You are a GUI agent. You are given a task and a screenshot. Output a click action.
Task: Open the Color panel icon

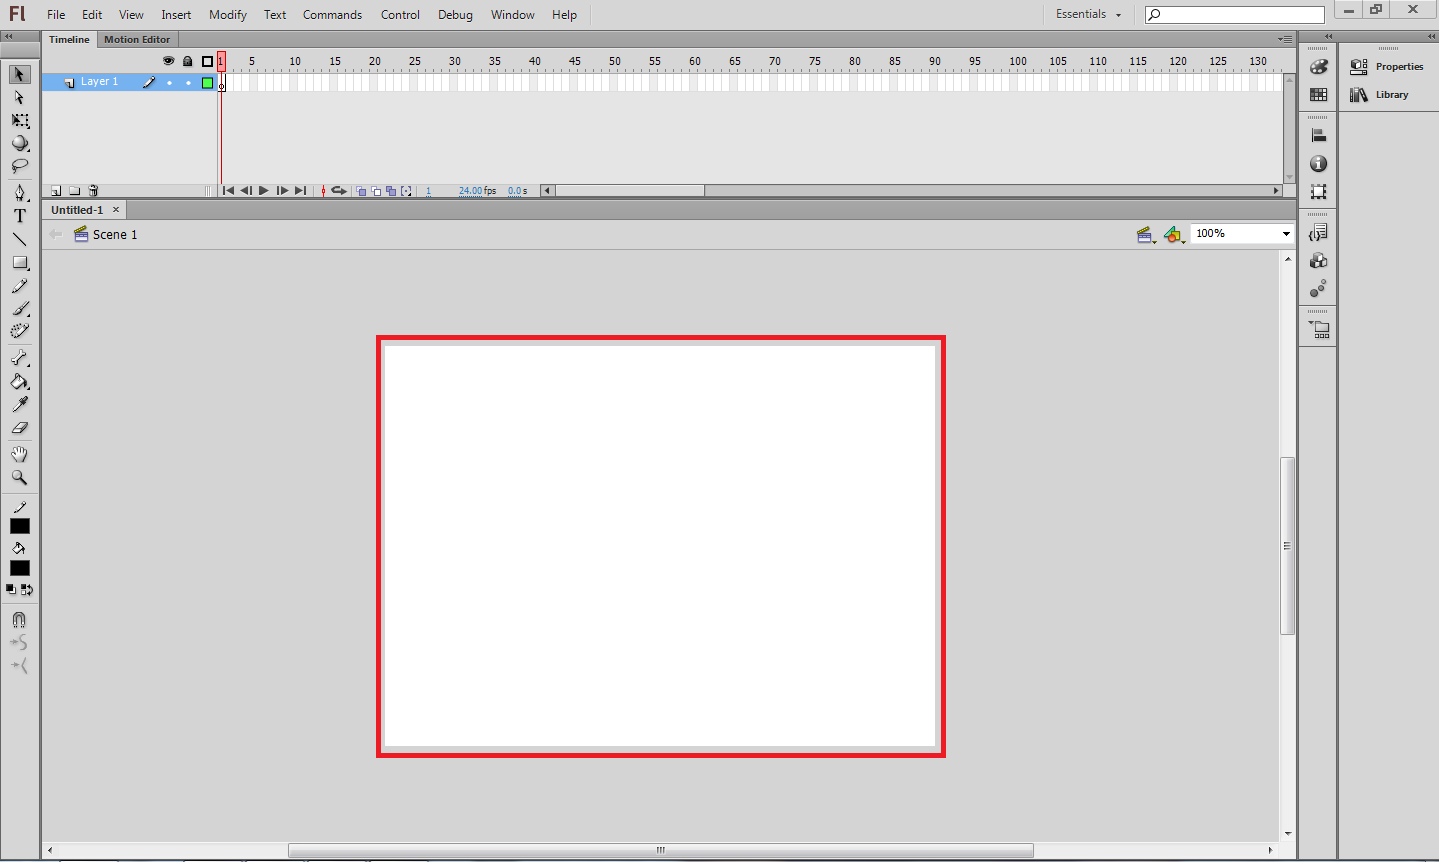[1318, 66]
